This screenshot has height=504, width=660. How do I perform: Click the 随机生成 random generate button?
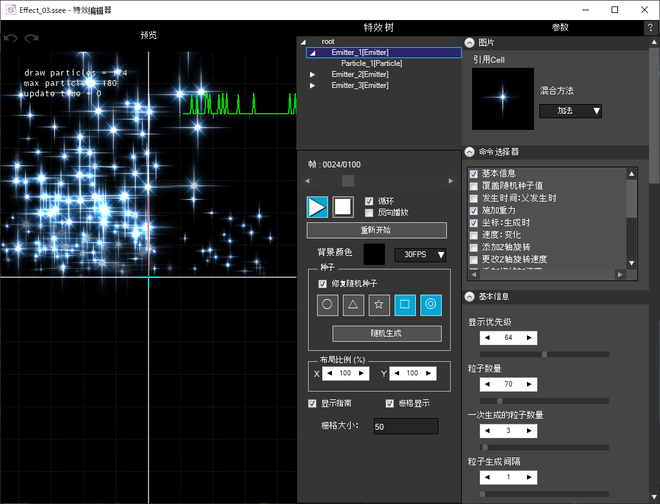click(x=386, y=334)
